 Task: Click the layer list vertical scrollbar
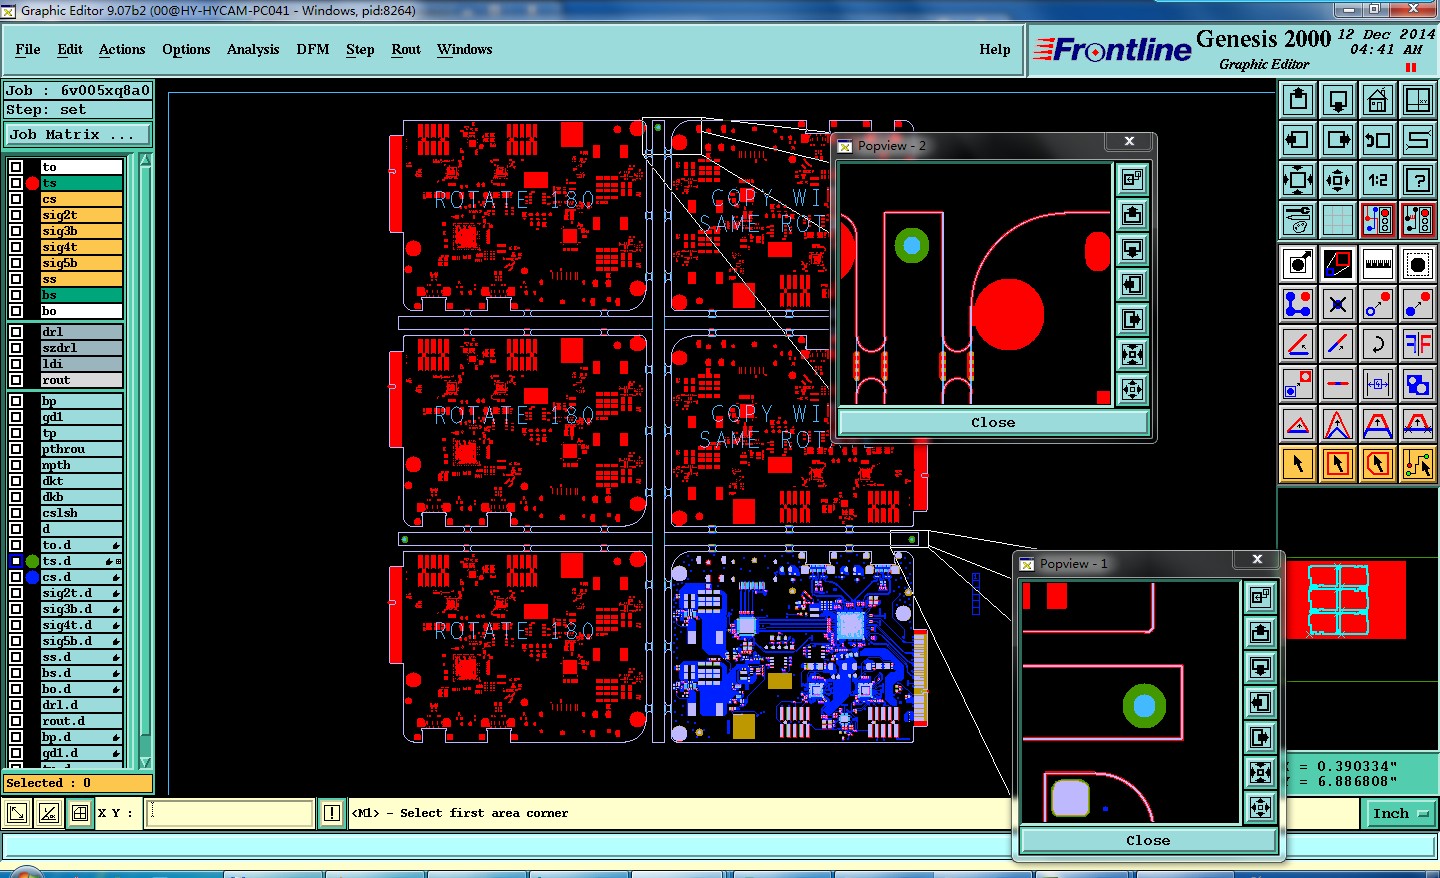145,461
